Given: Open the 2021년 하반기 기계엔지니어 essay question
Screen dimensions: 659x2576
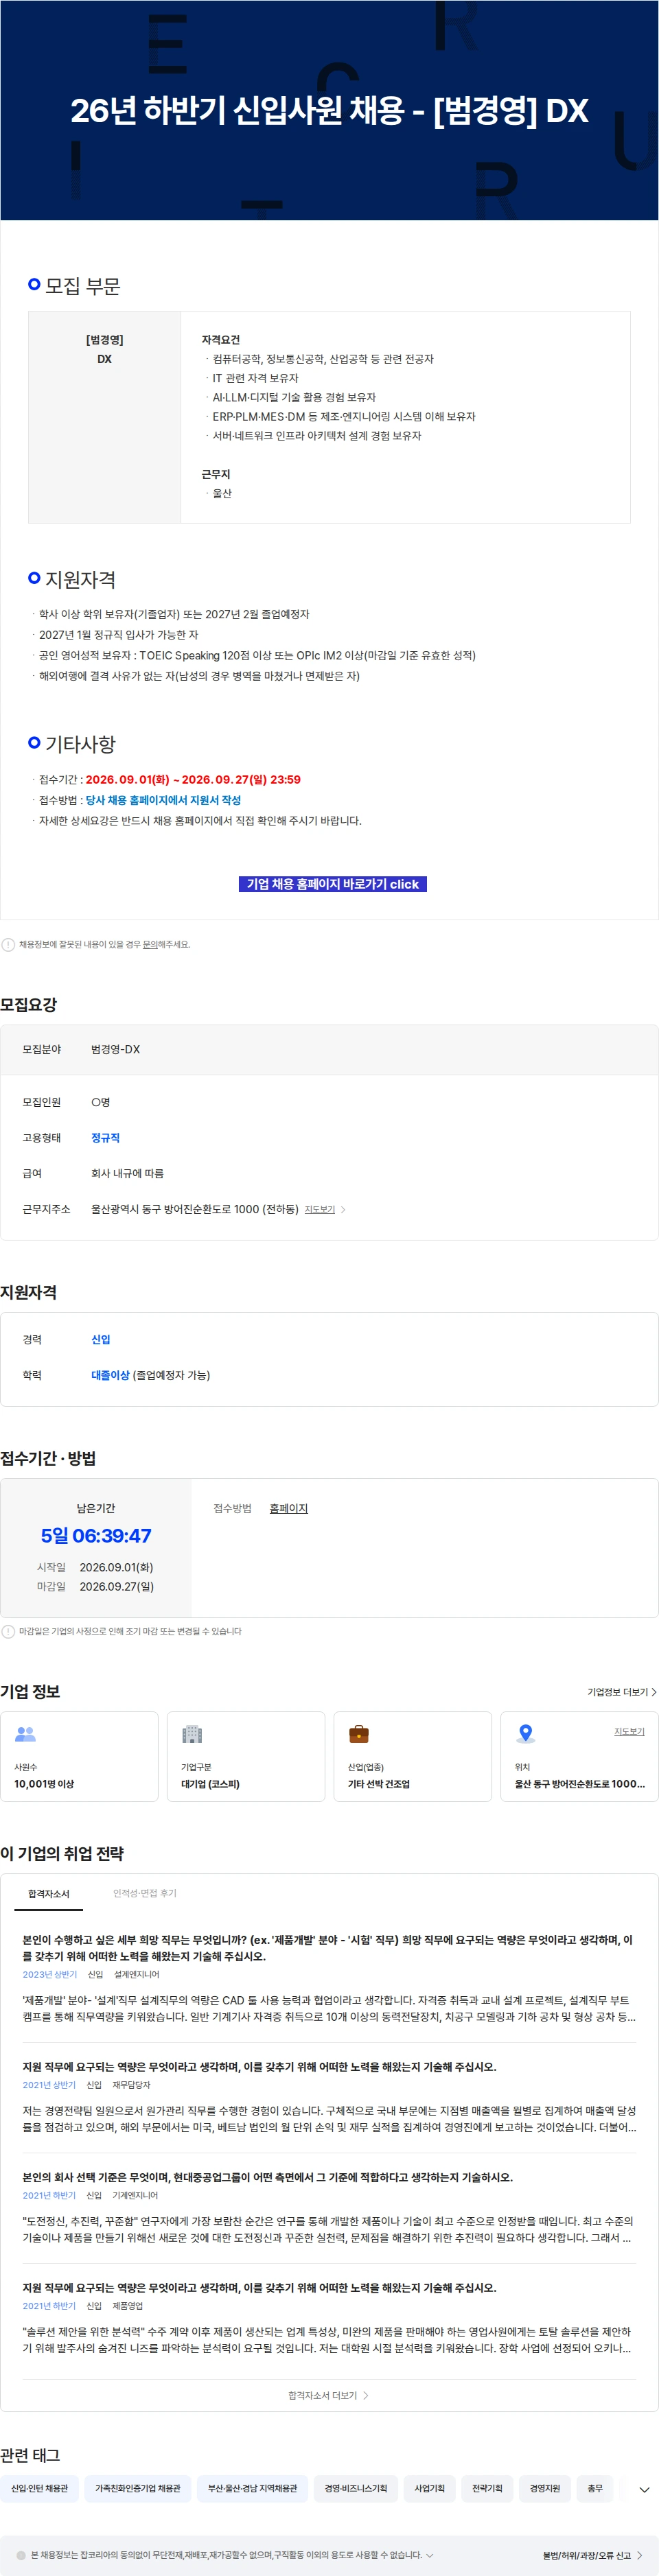Looking at the screenshot, I should coord(268,2177).
